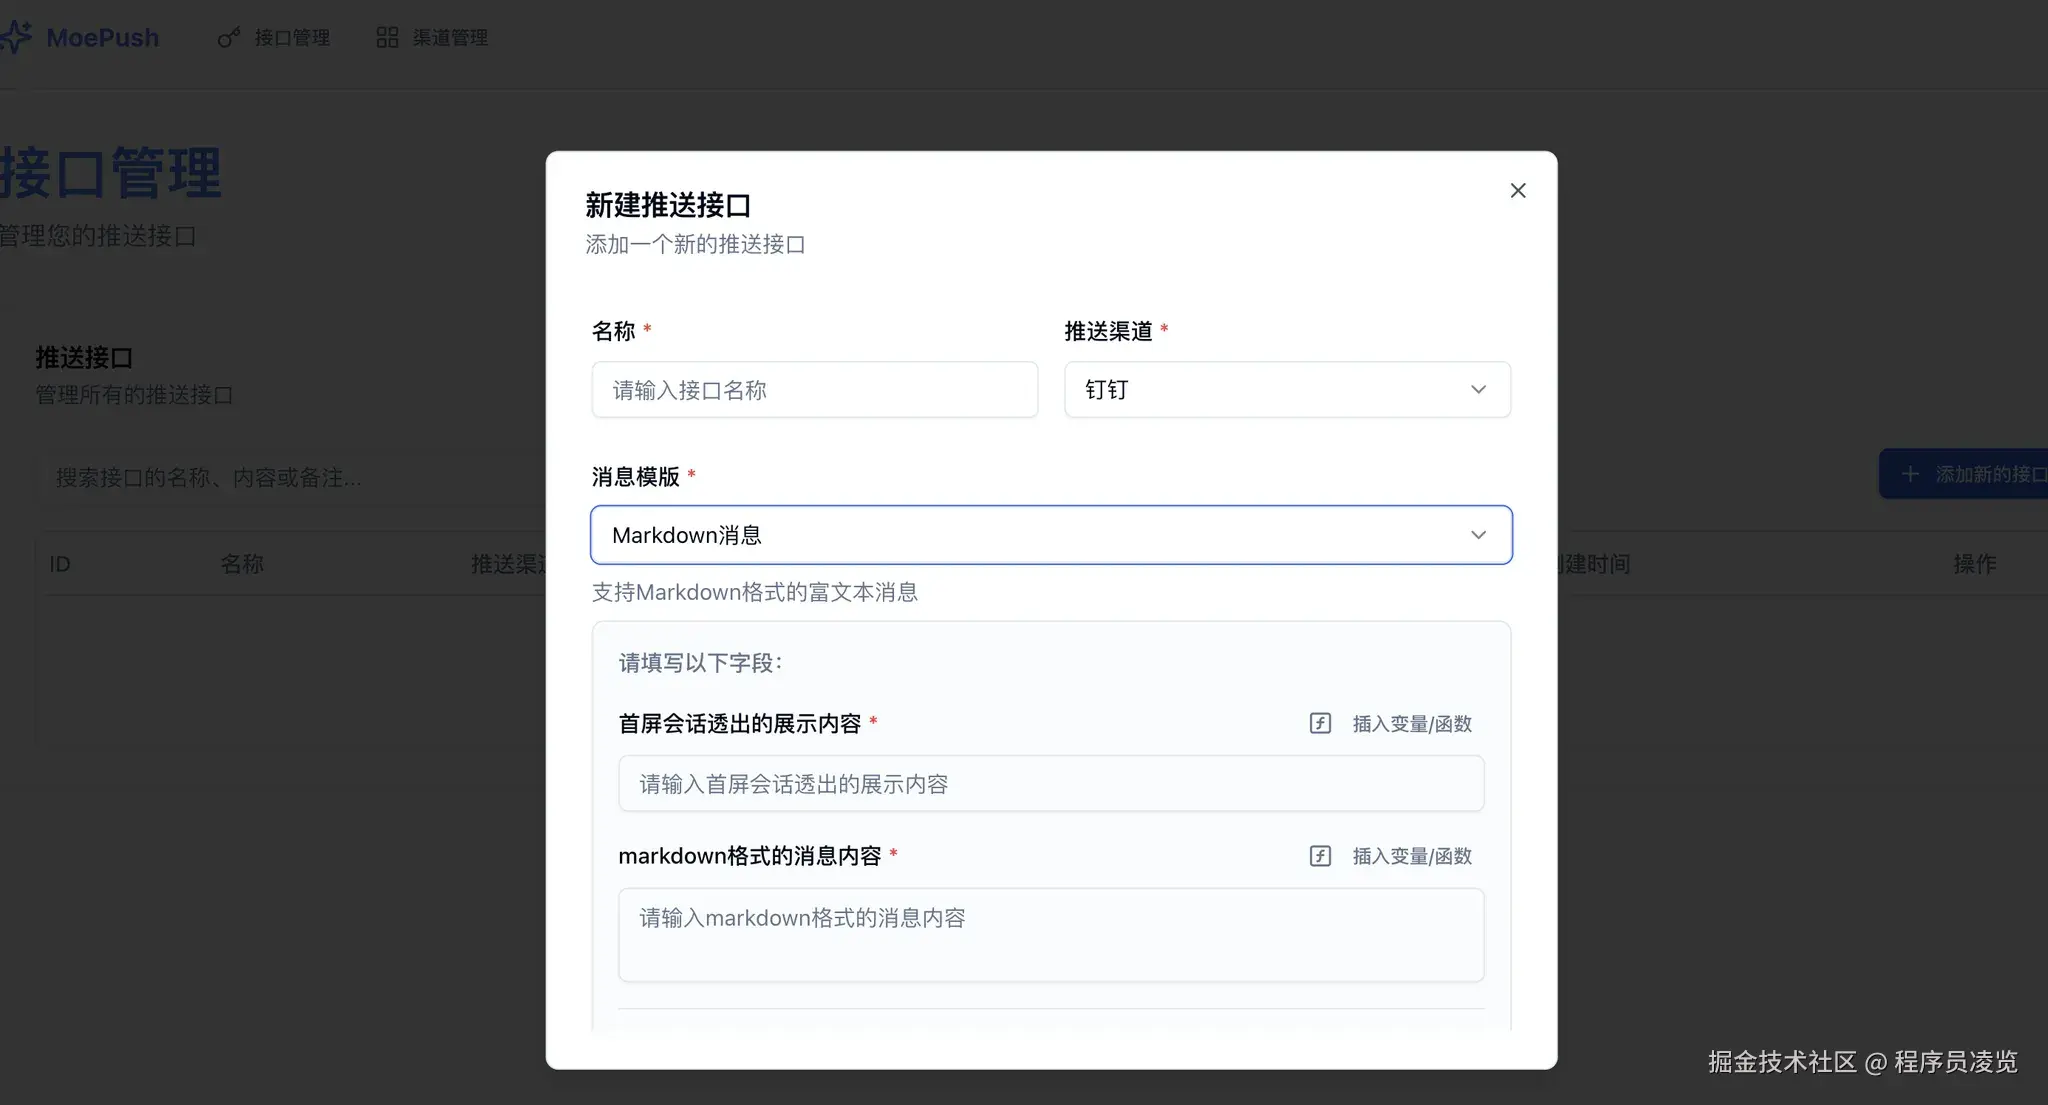Screen dimensions: 2048x1105
Task: Click 插入变量/函数 for 首屏会话 field
Action: (x=1411, y=723)
